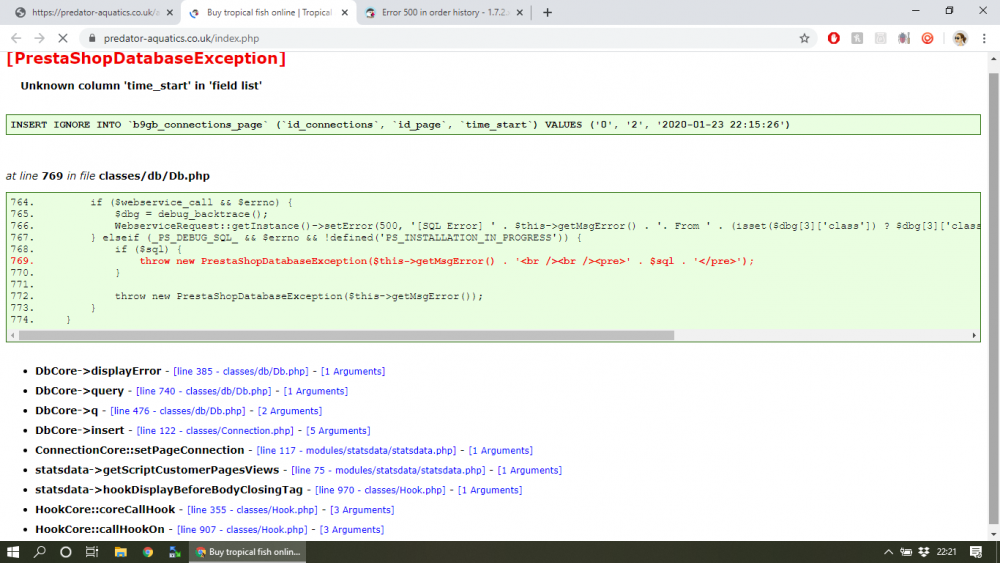The height and width of the screenshot is (563, 1000).
Task: Expand 3 Arguments for HookCore::callHookOn
Action: 351,529
